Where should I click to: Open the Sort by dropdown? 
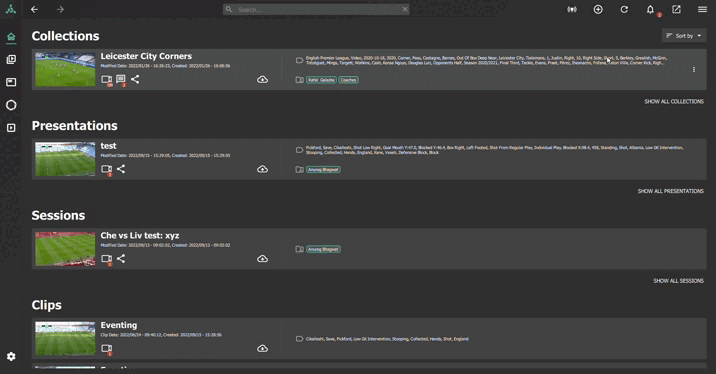coord(684,36)
